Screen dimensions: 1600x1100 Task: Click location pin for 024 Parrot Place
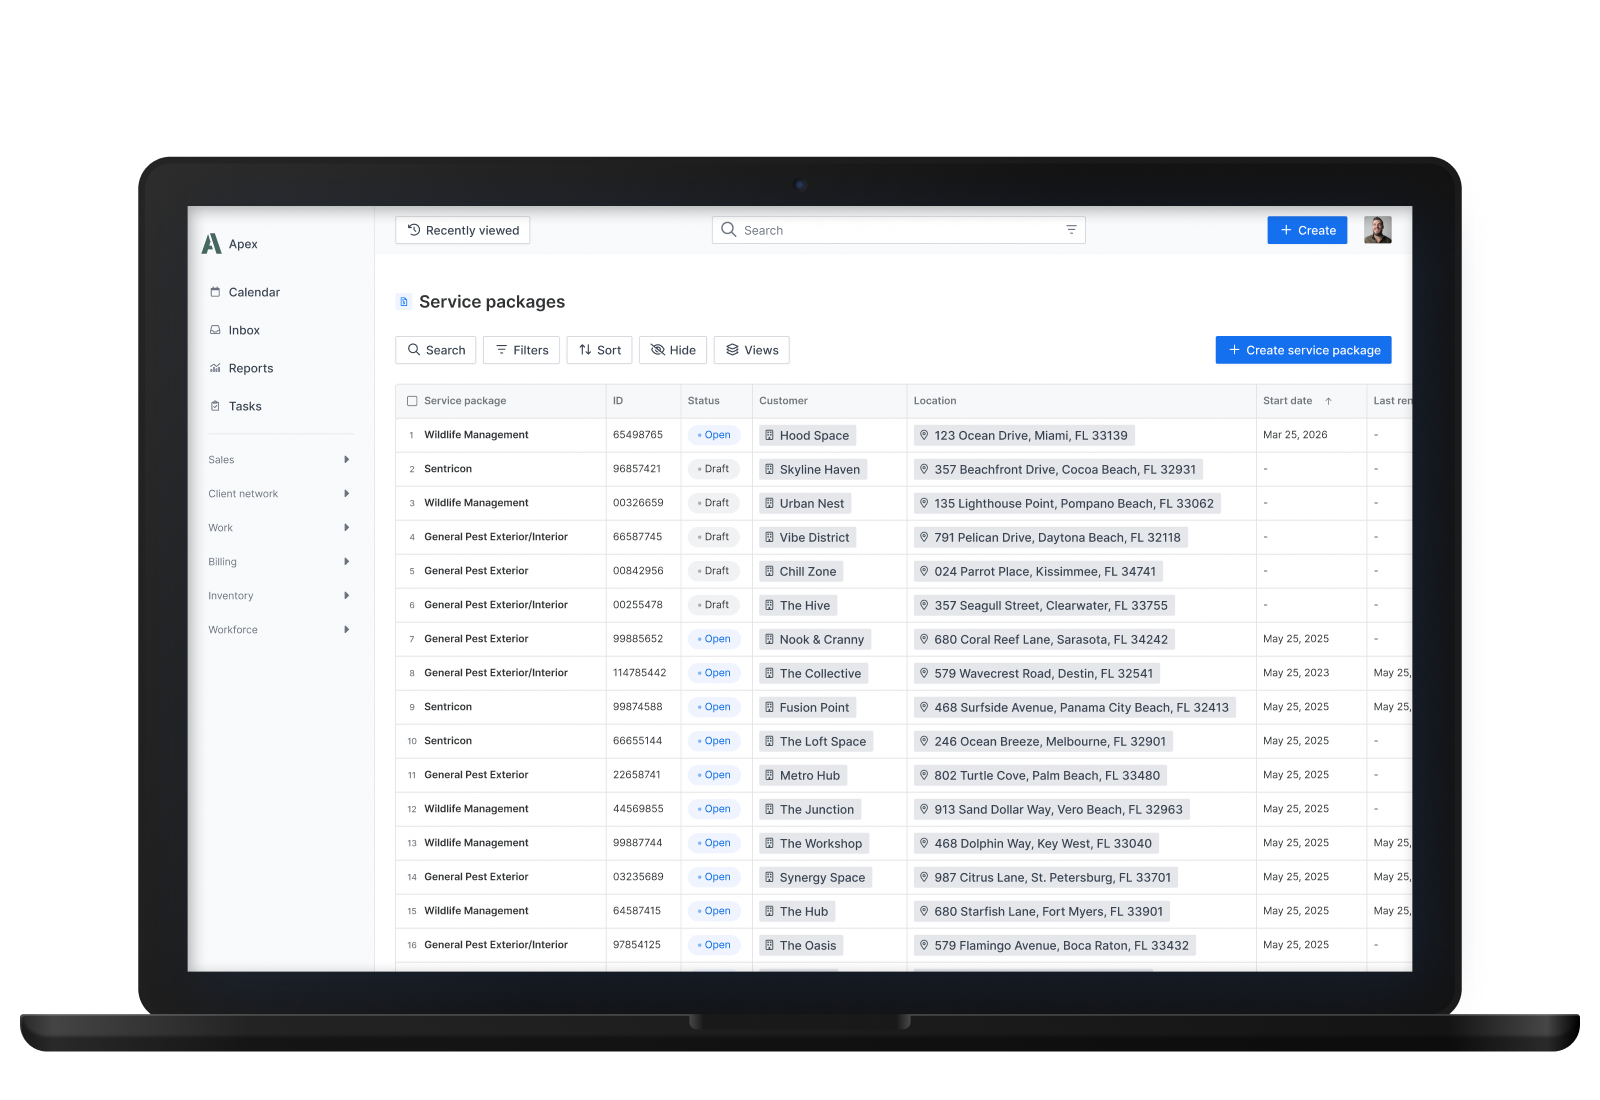coord(924,571)
